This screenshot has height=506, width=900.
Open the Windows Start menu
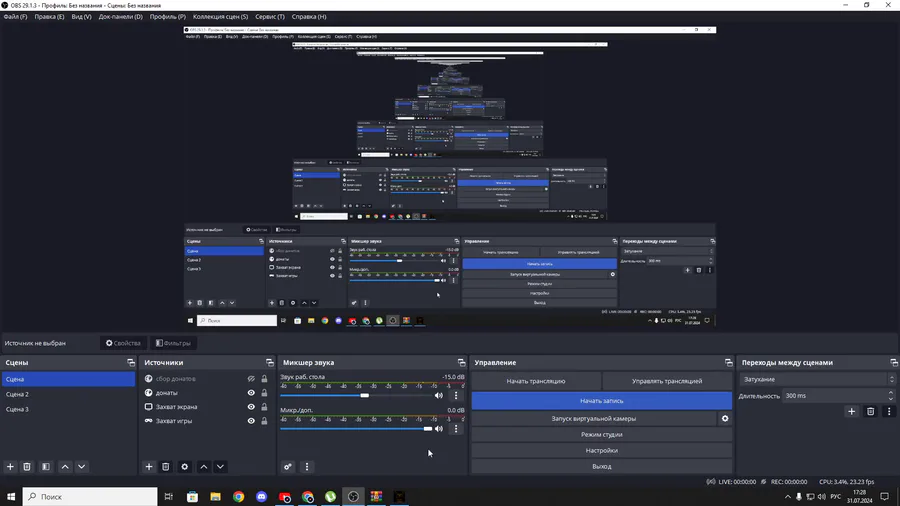11,497
